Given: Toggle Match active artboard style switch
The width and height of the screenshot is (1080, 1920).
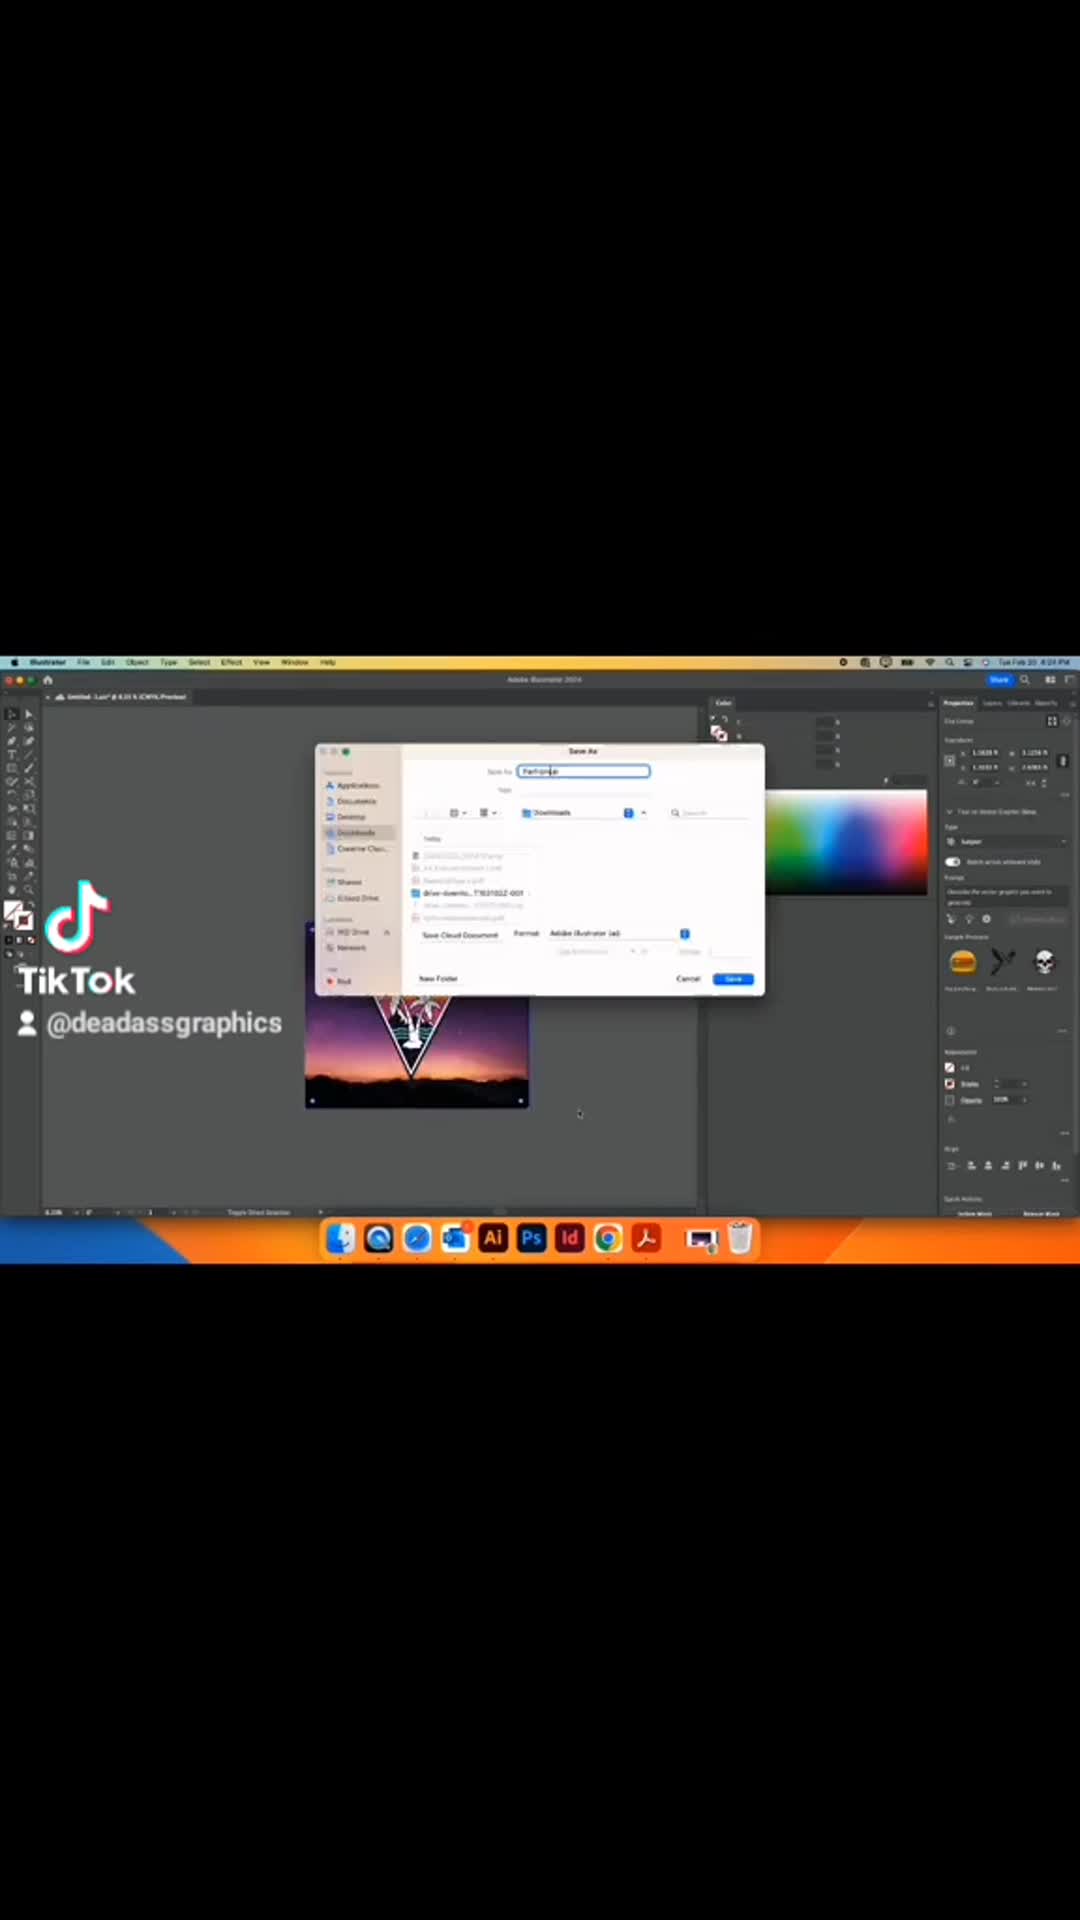Looking at the screenshot, I should 953,862.
